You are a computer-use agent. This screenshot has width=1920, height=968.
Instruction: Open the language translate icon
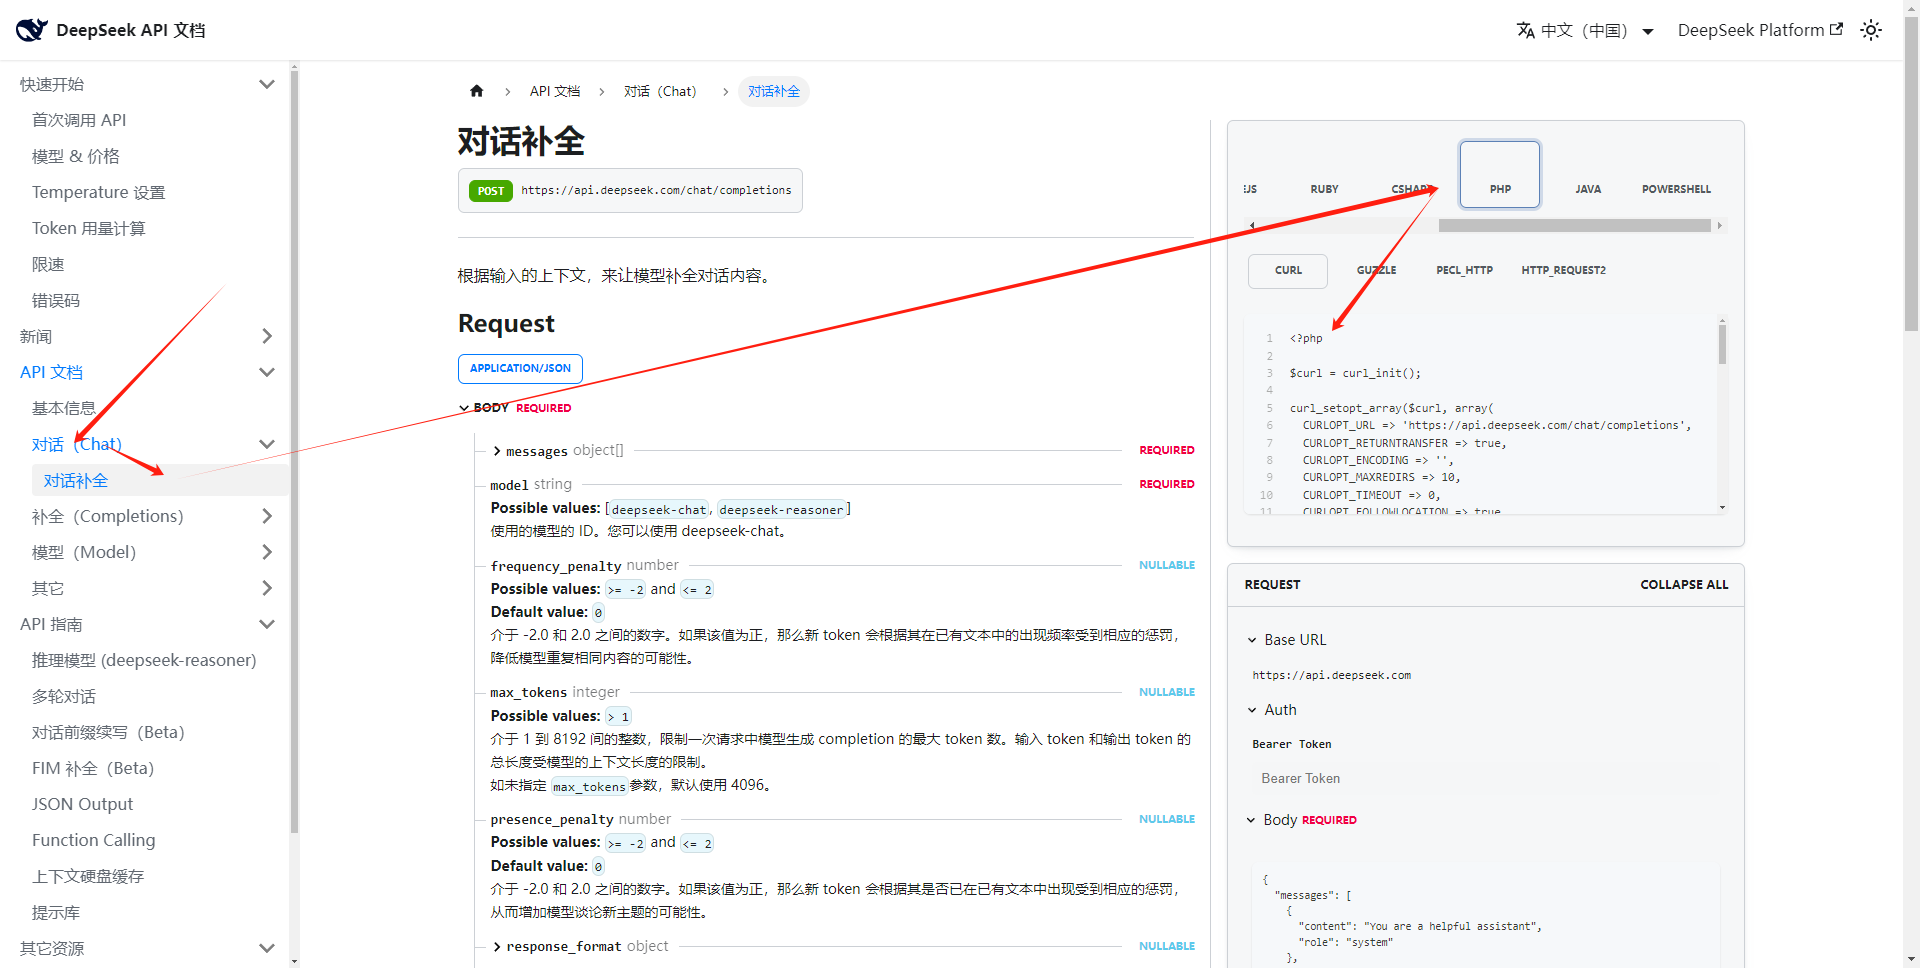(1525, 30)
